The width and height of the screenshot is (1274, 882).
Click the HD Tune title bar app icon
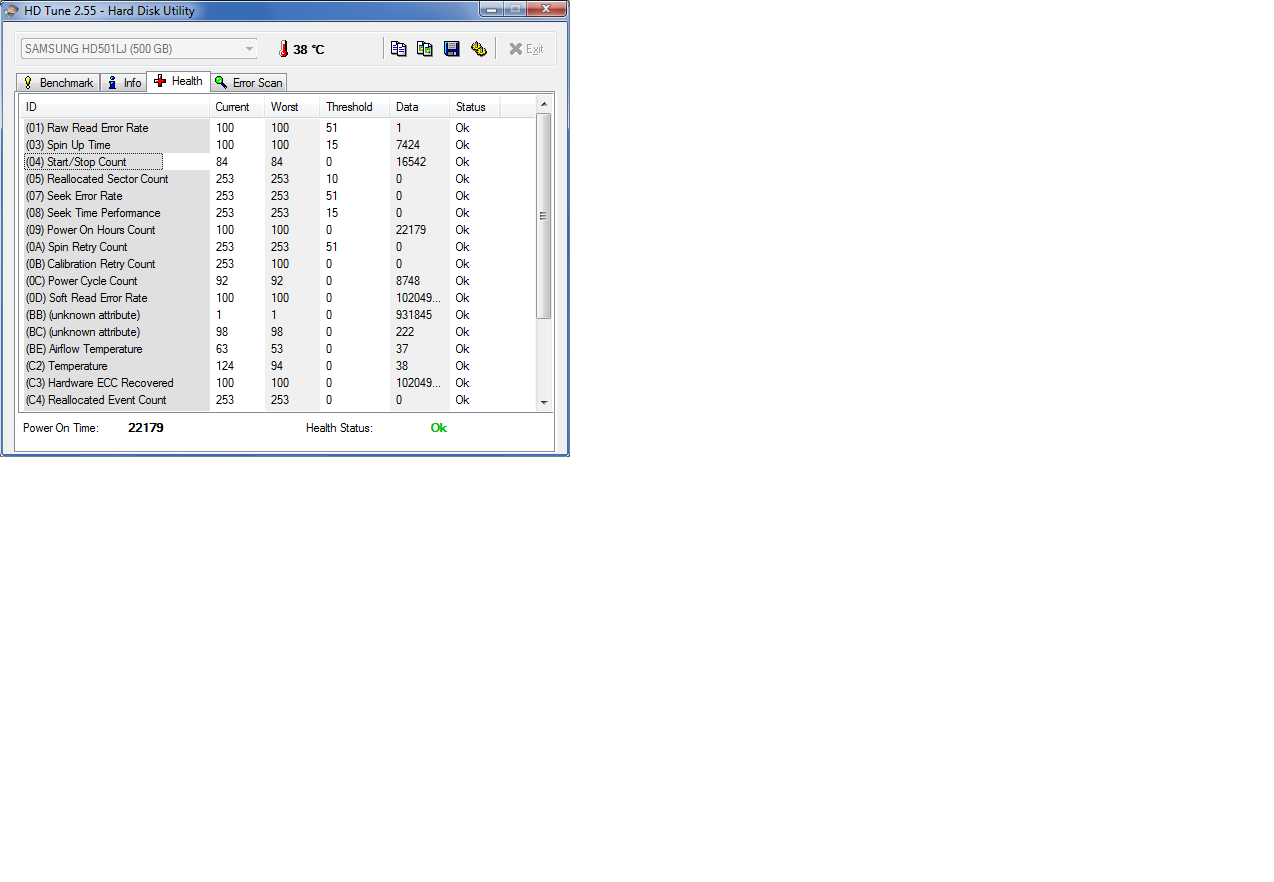[12, 10]
